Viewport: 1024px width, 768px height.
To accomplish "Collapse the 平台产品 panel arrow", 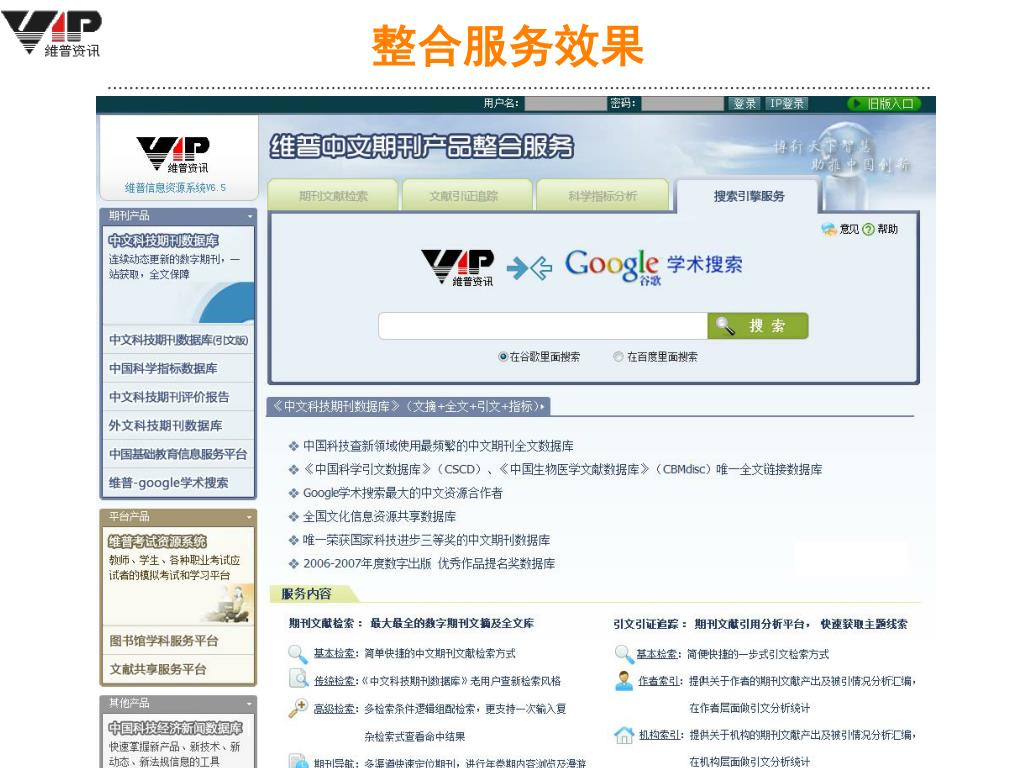I will click(249, 517).
